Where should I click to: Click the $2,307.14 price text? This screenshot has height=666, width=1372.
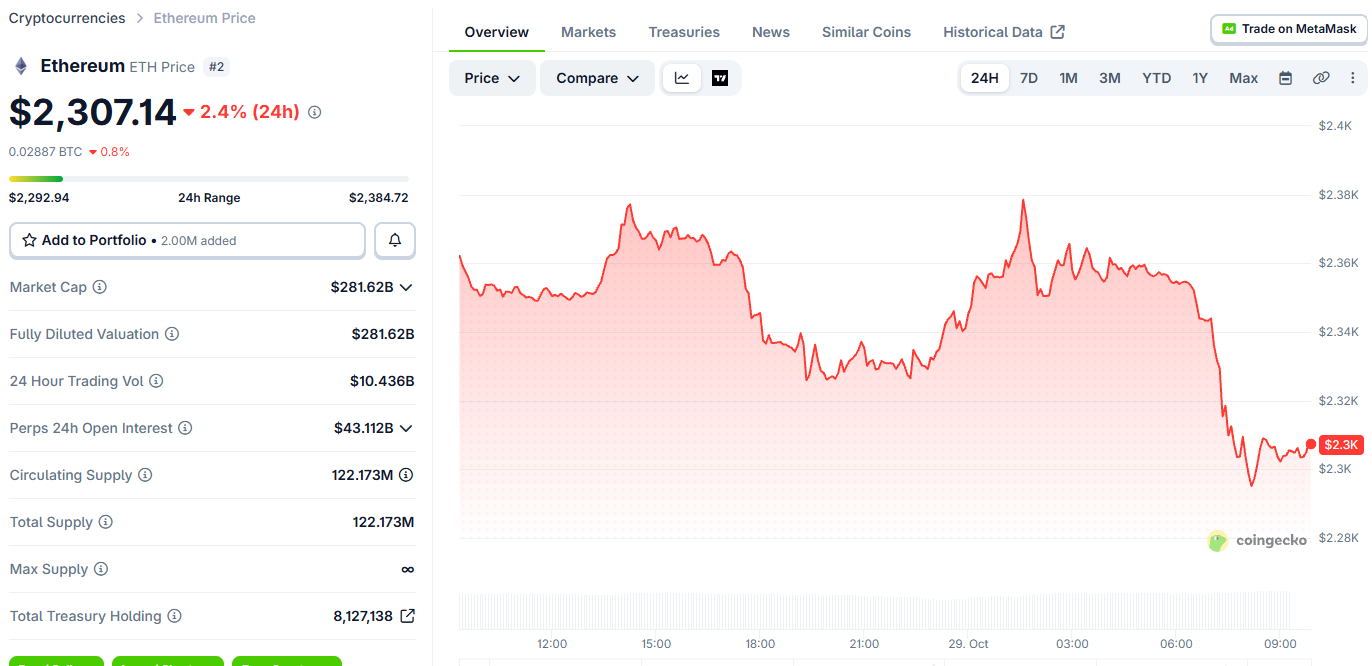coord(93,112)
